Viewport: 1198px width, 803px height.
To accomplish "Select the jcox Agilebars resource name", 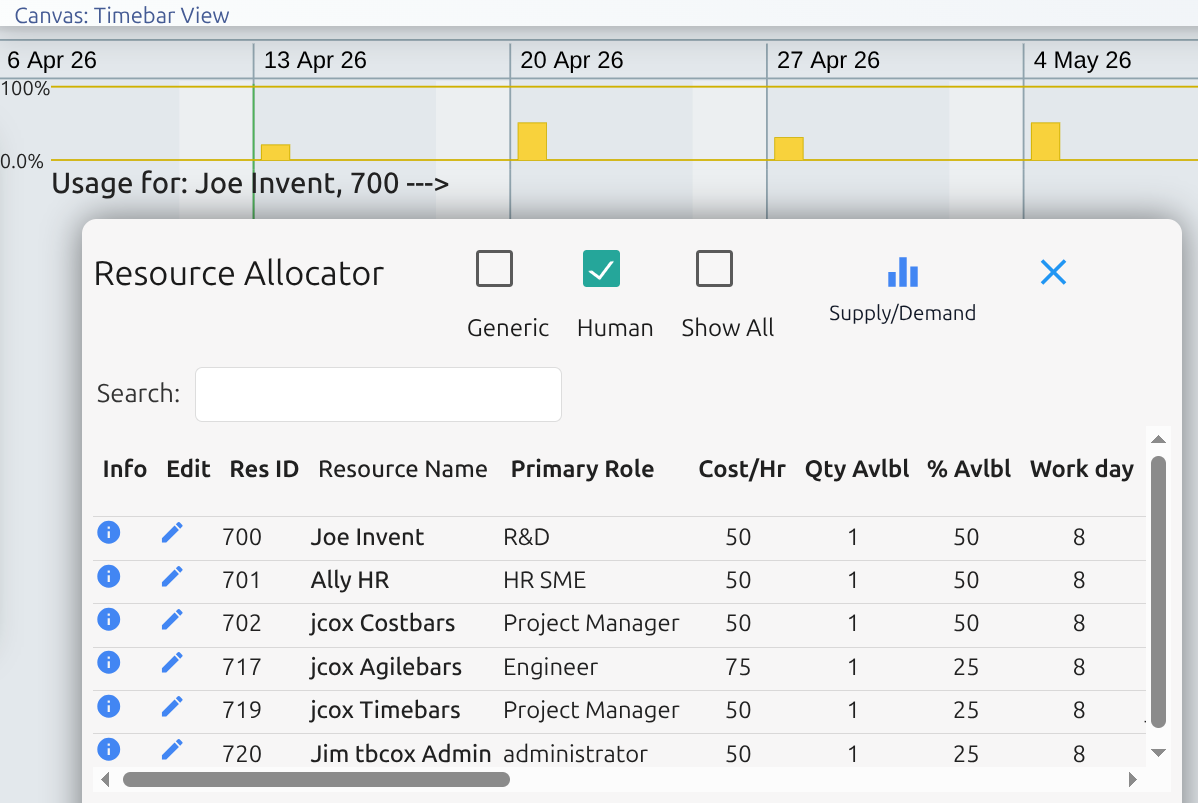I will point(386,667).
